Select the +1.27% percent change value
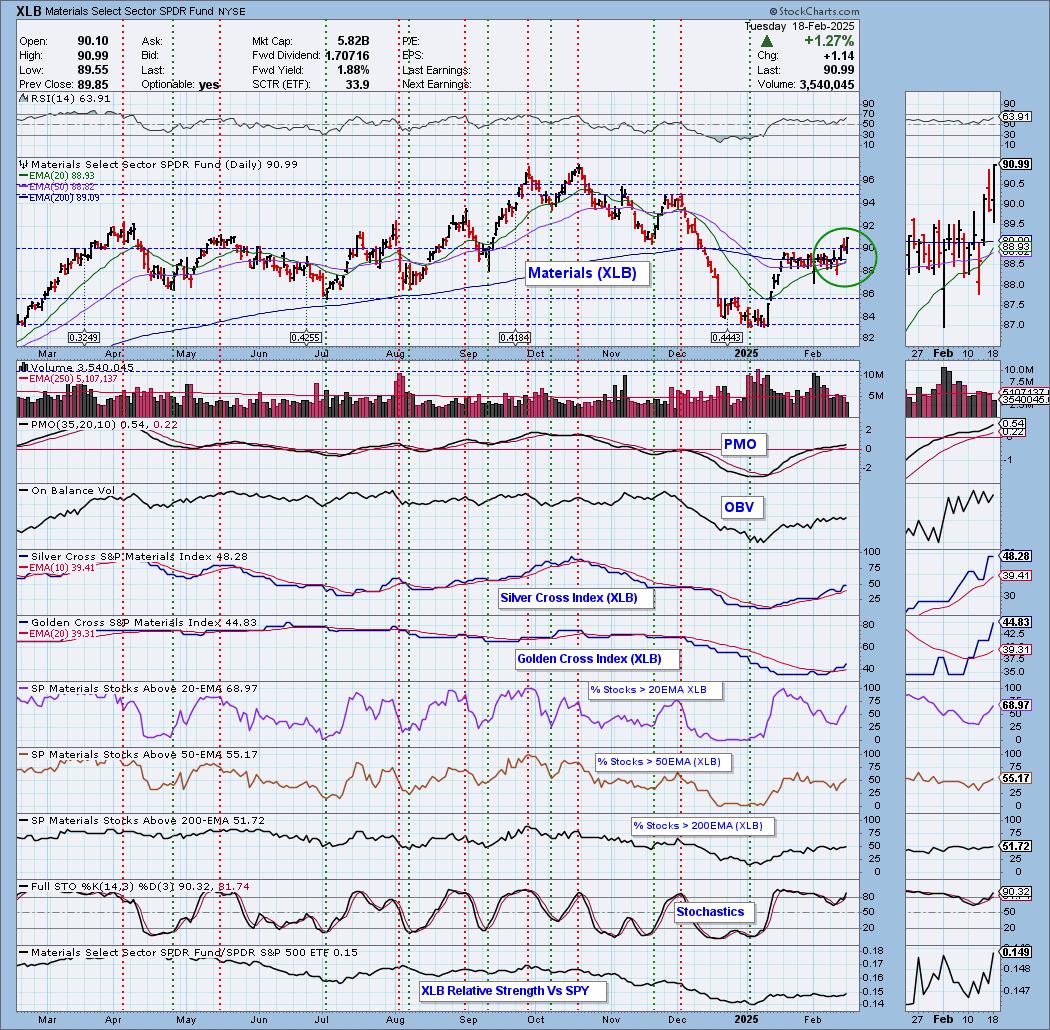1050x1030 pixels. 829,41
